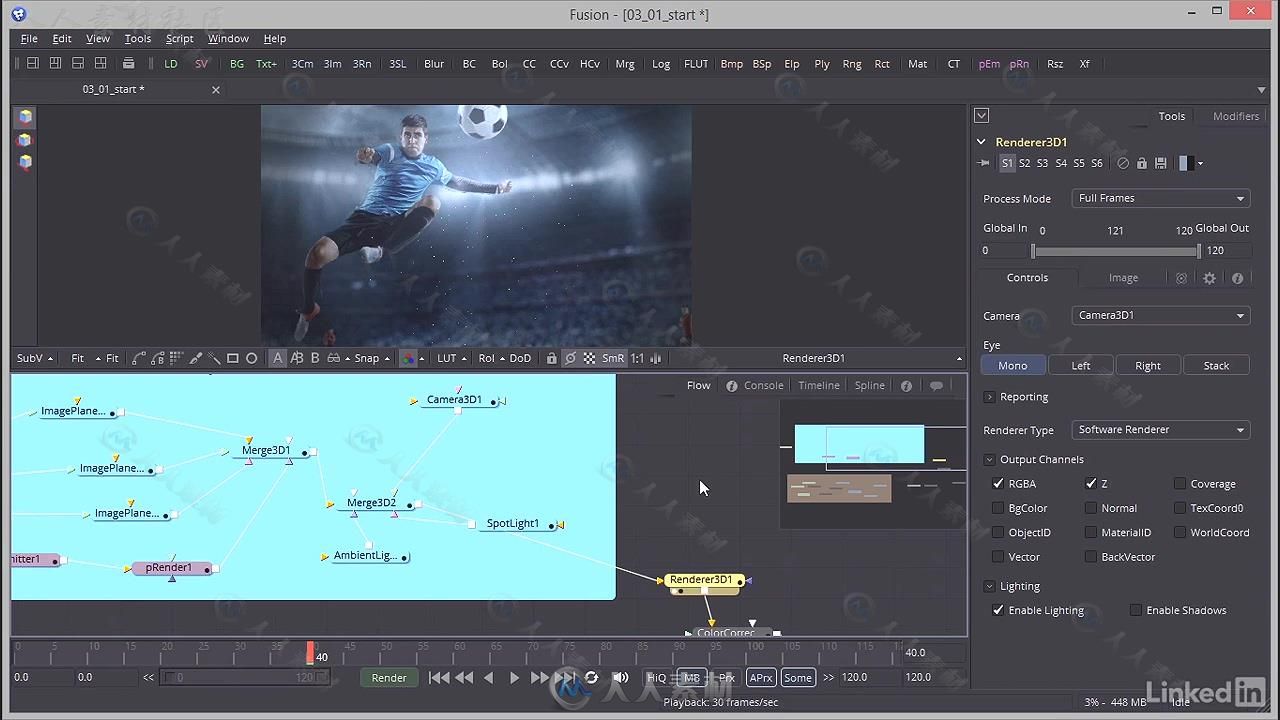Open the Tools menu

138,38
